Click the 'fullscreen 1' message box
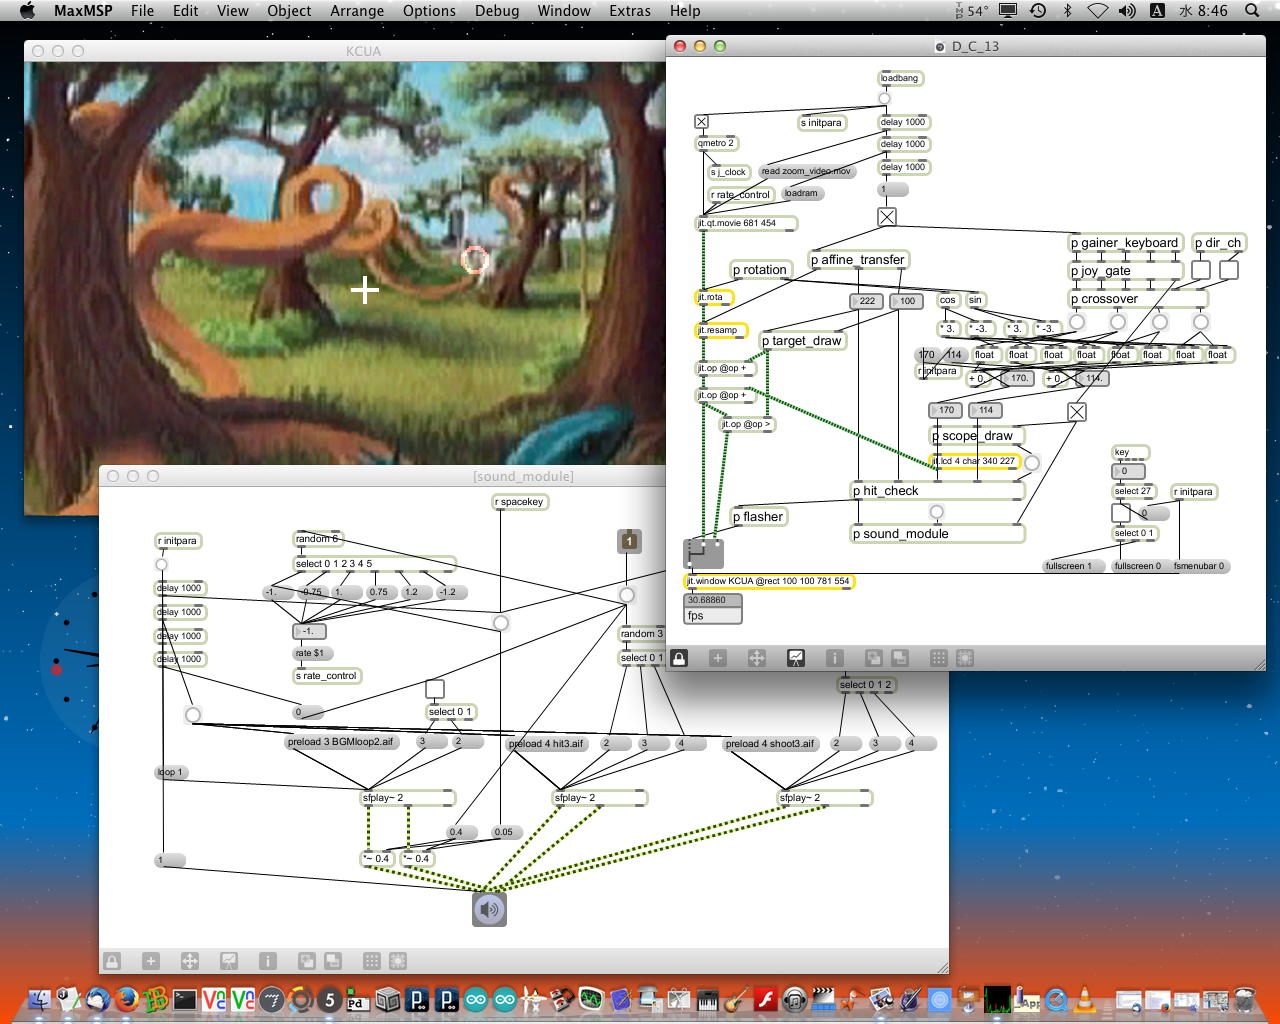 coord(1069,566)
